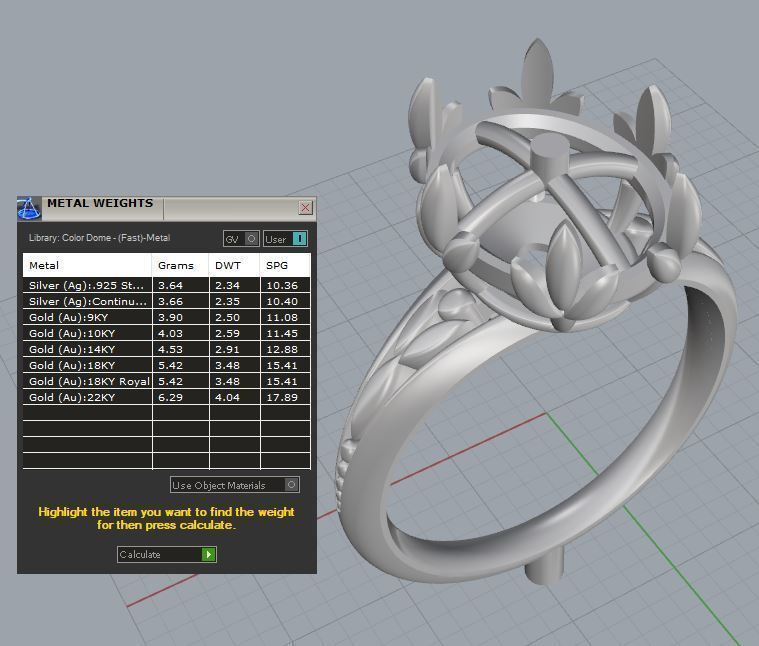Toggle the GV library option
759x646 pixels.
(x=241, y=239)
